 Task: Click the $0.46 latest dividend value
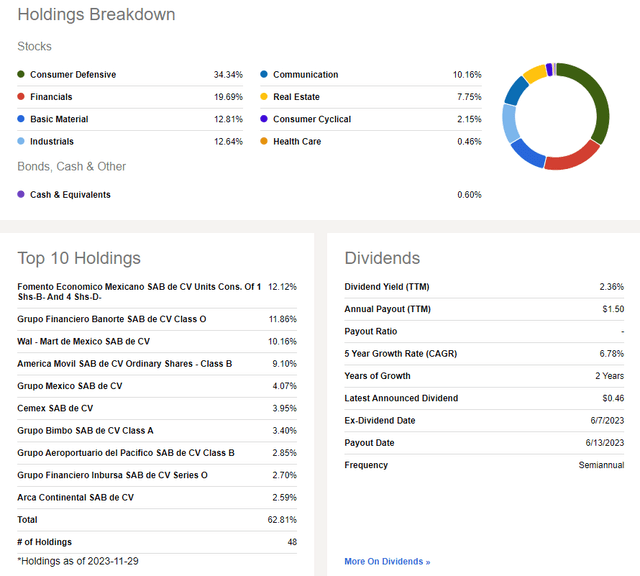613,398
